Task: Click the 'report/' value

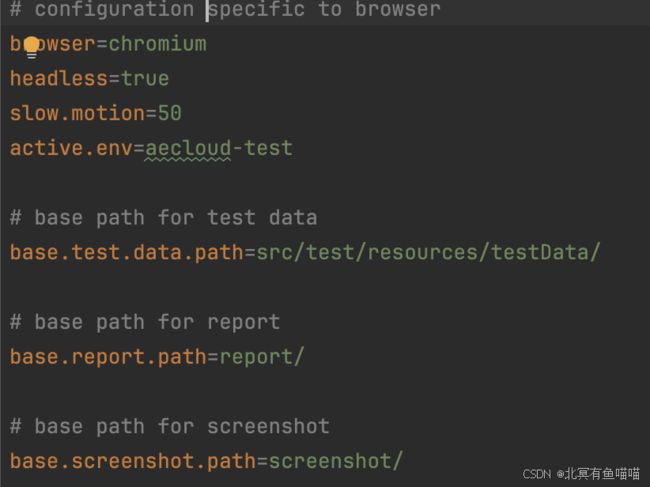Action: click(262, 357)
